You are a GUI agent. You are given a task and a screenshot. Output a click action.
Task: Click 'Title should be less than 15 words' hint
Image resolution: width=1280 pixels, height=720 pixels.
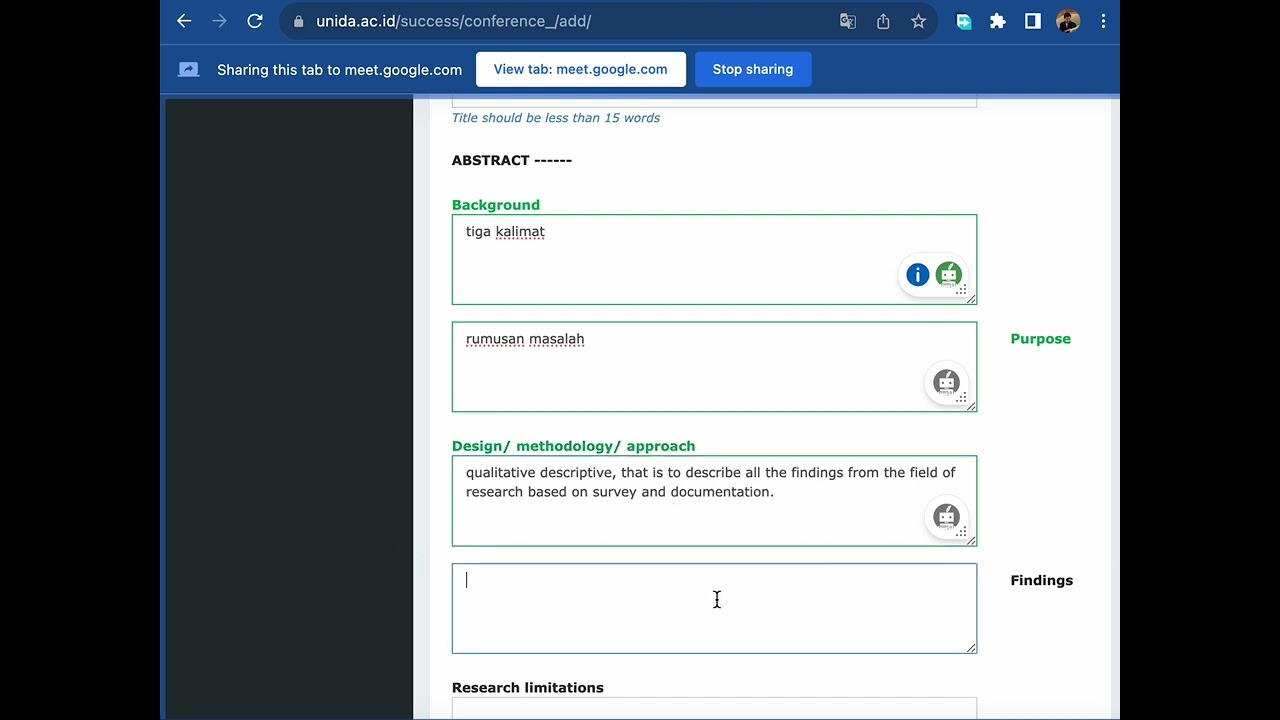pyautogui.click(x=556, y=118)
